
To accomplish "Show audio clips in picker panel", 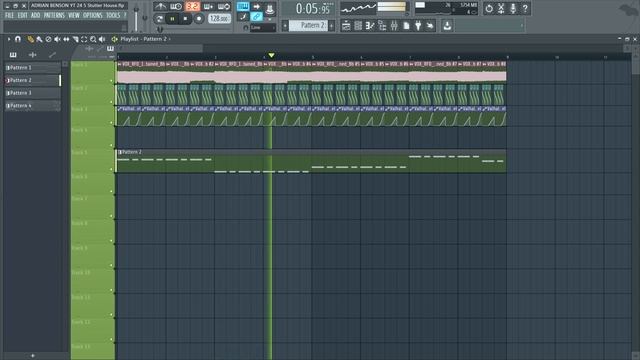I will click(33, 55).
